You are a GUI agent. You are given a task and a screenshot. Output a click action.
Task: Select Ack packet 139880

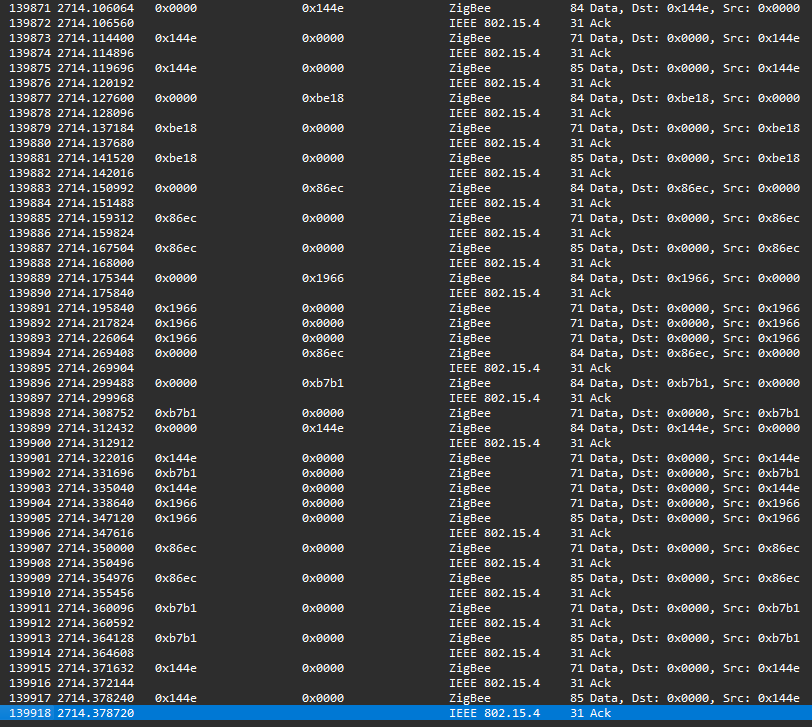click(406, 143)
